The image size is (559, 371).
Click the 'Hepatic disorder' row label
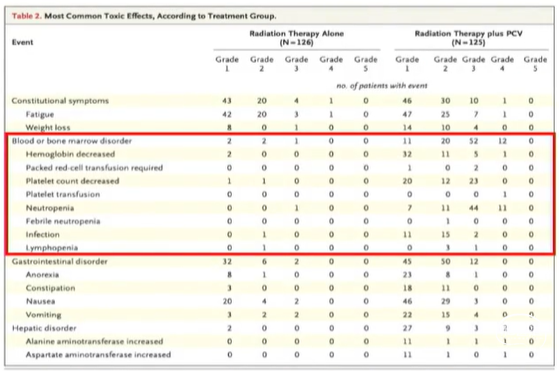tap(44, 328)
